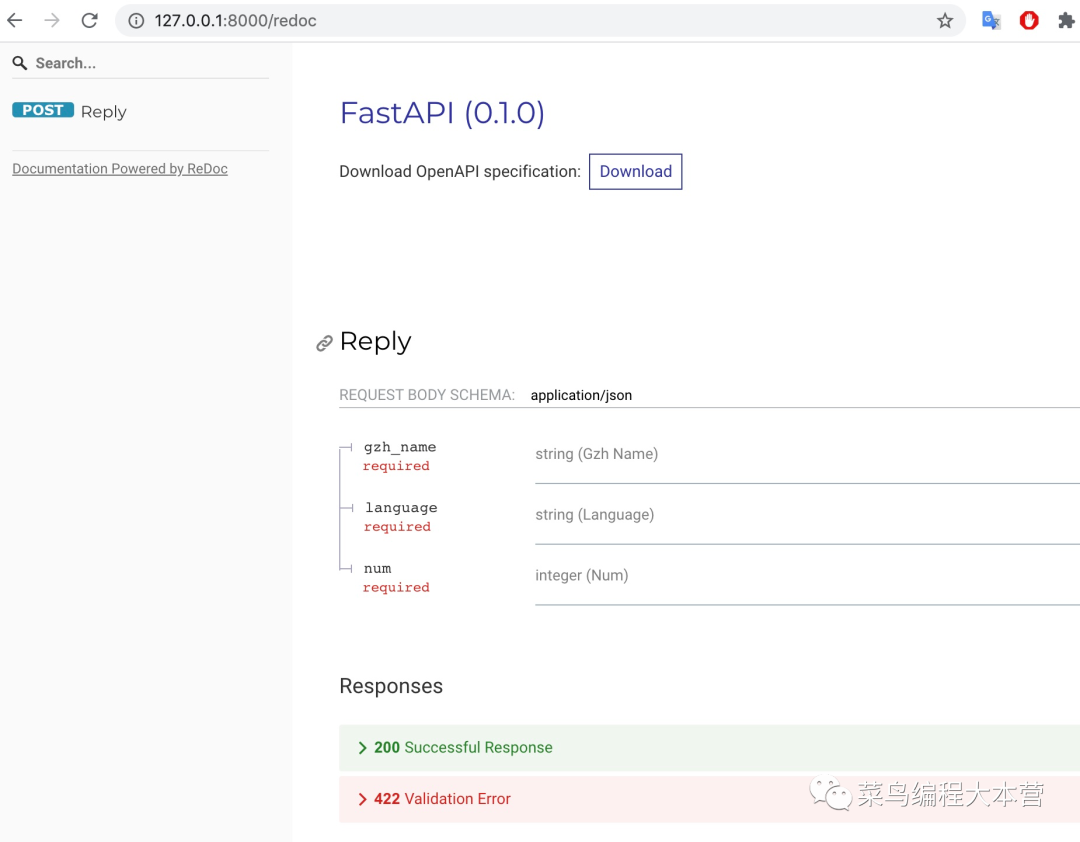The image size is (1080, 842).
Task: Click the address bar URL 127.0.0.1:8000/redoc
Action: [x=236, y=21]
